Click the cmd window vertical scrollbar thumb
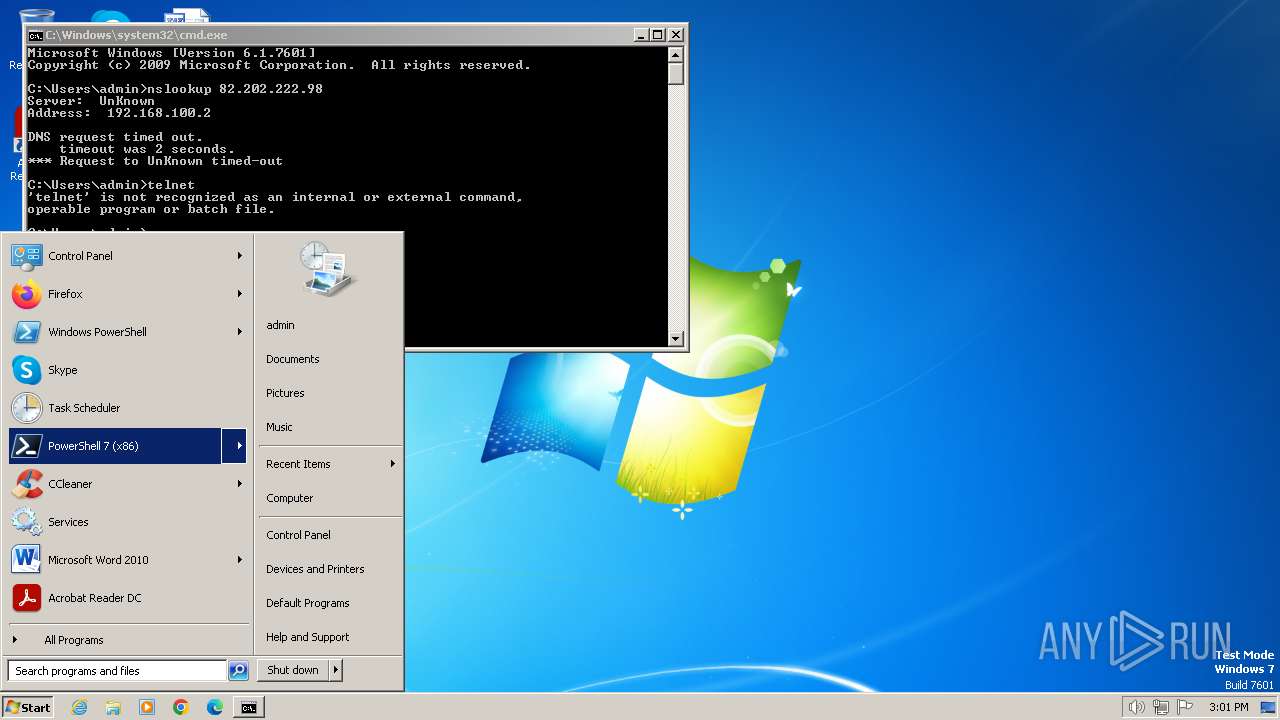Image resolution: width=1280 pixels, height=720 pixels. (x=676, y=73)
